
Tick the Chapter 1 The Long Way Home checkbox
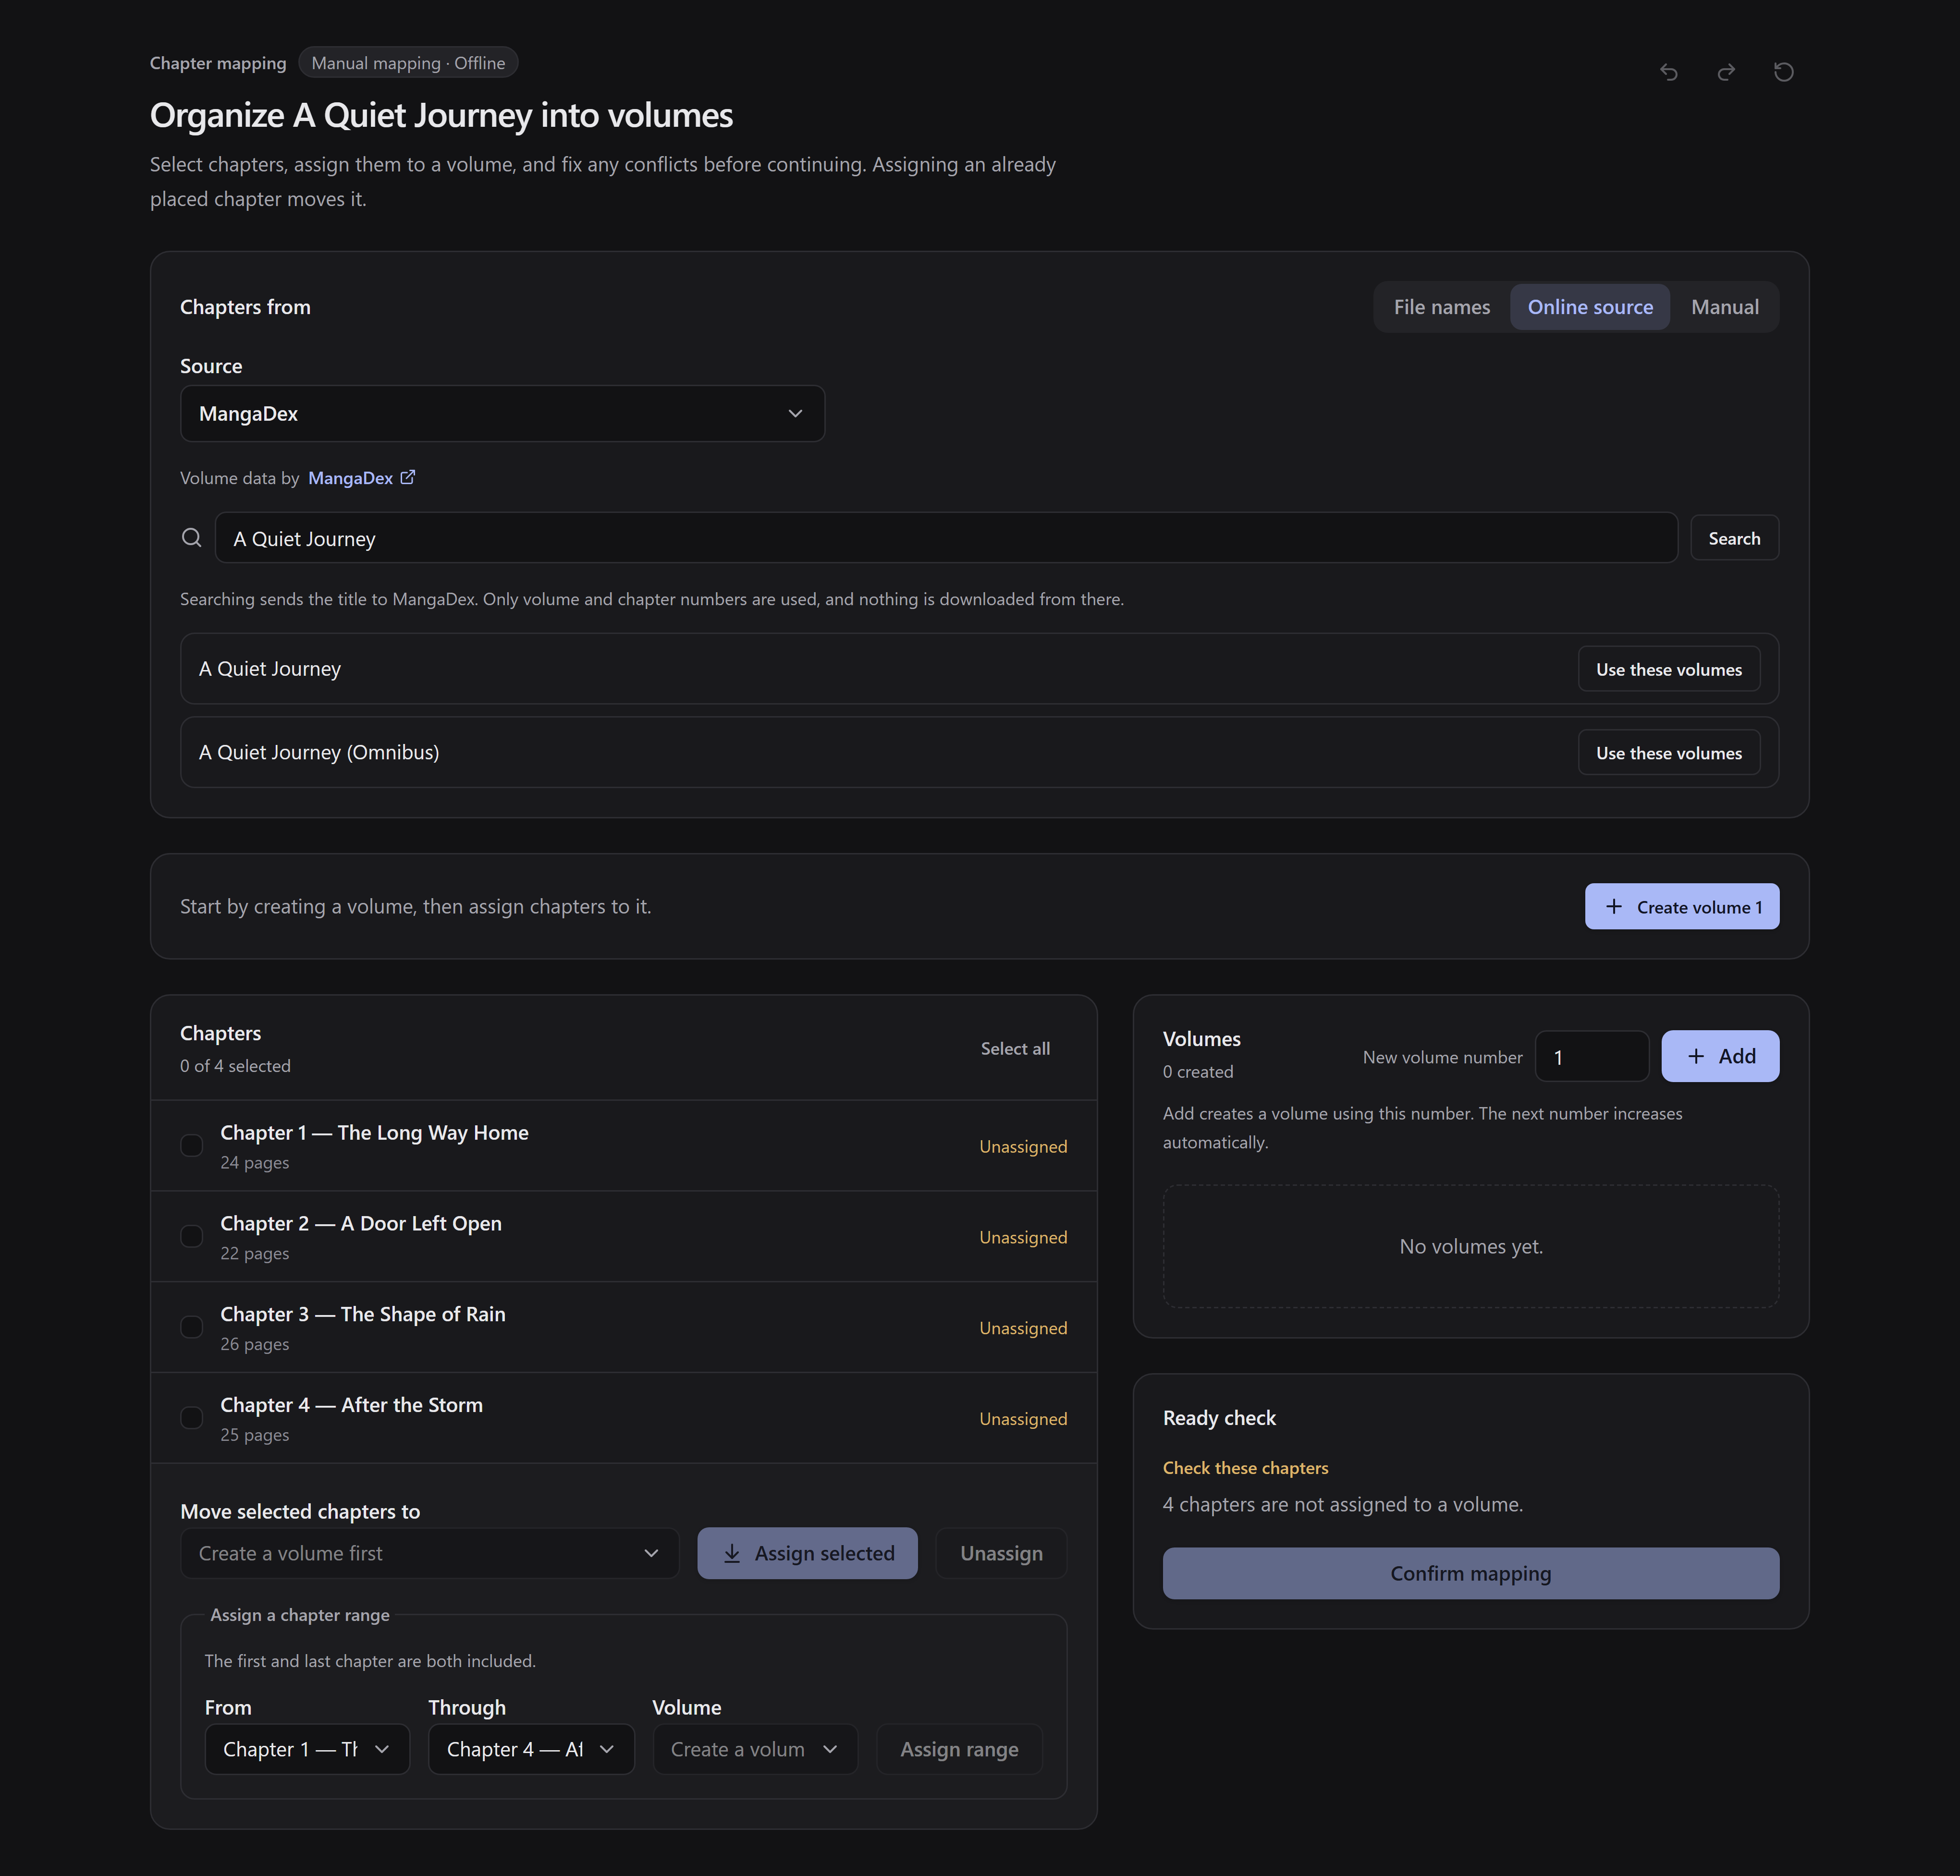191,1145
